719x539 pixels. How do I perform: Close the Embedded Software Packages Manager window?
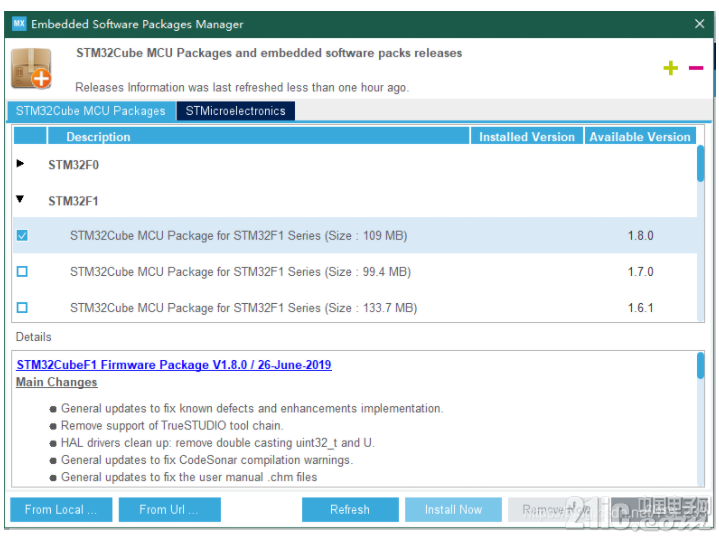(699, 23)
